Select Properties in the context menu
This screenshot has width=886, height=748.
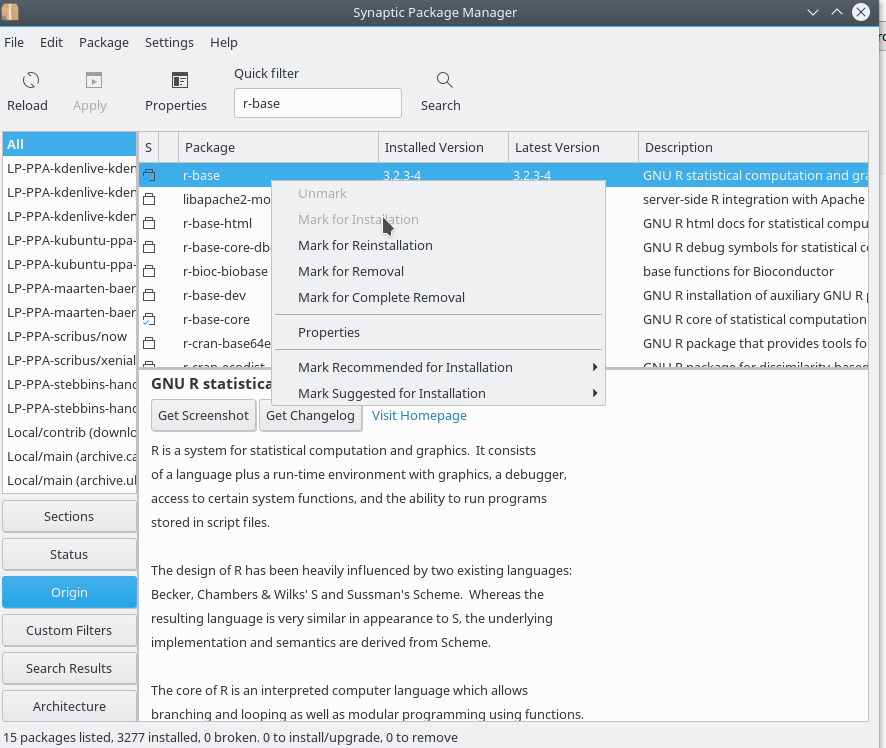438,332
